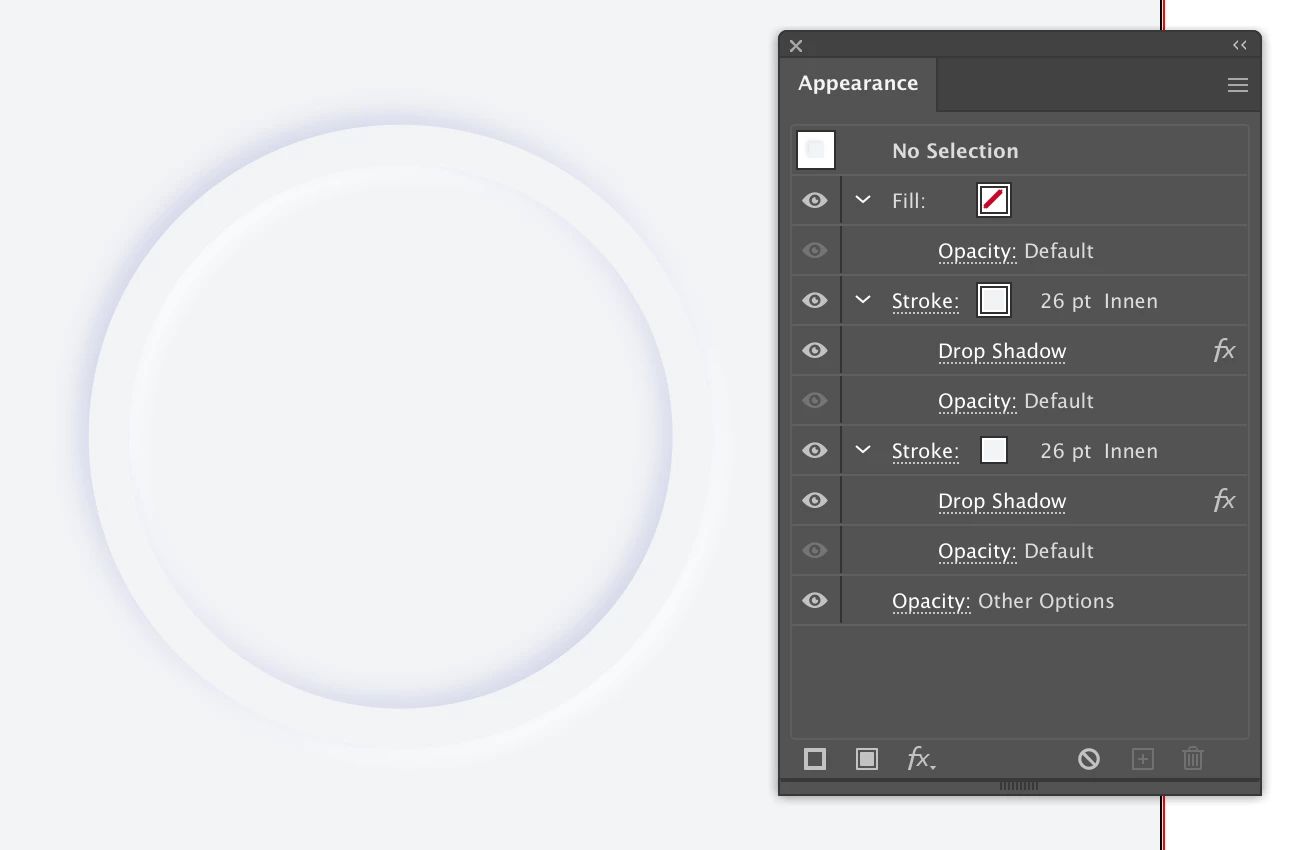This screenshot has height=850, width=1294.
Task: Open the second Stroke's color swatch
Action: (x=994, y=450)
